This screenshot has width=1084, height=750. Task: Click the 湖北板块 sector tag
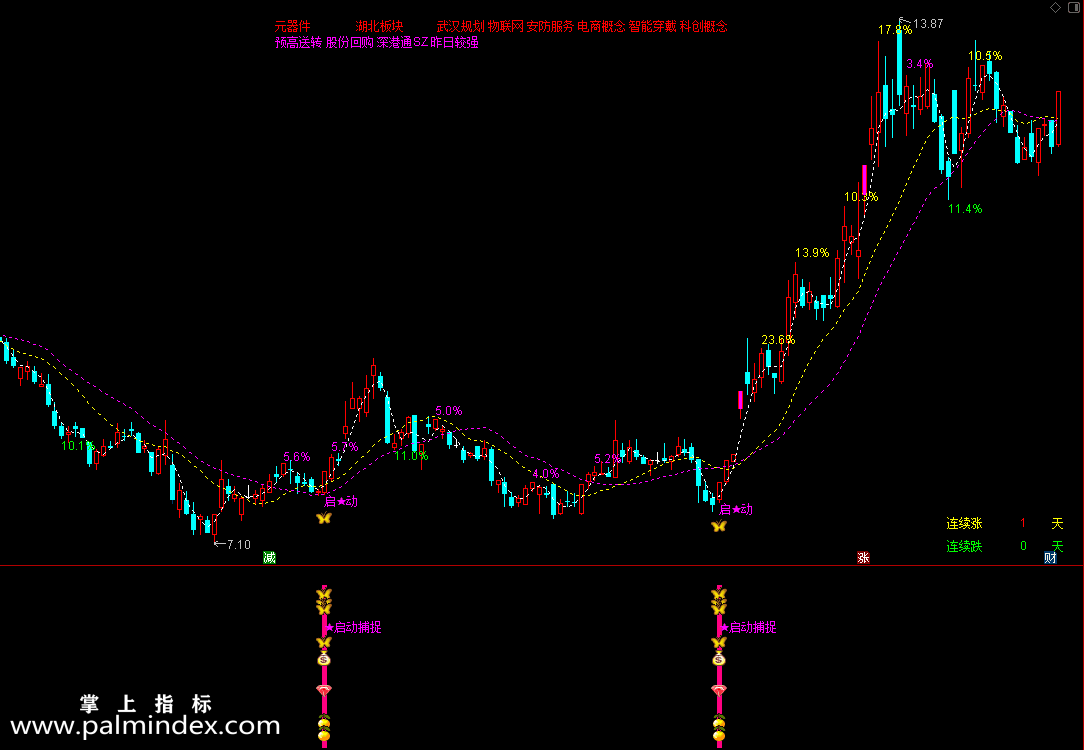pos(380,26)
